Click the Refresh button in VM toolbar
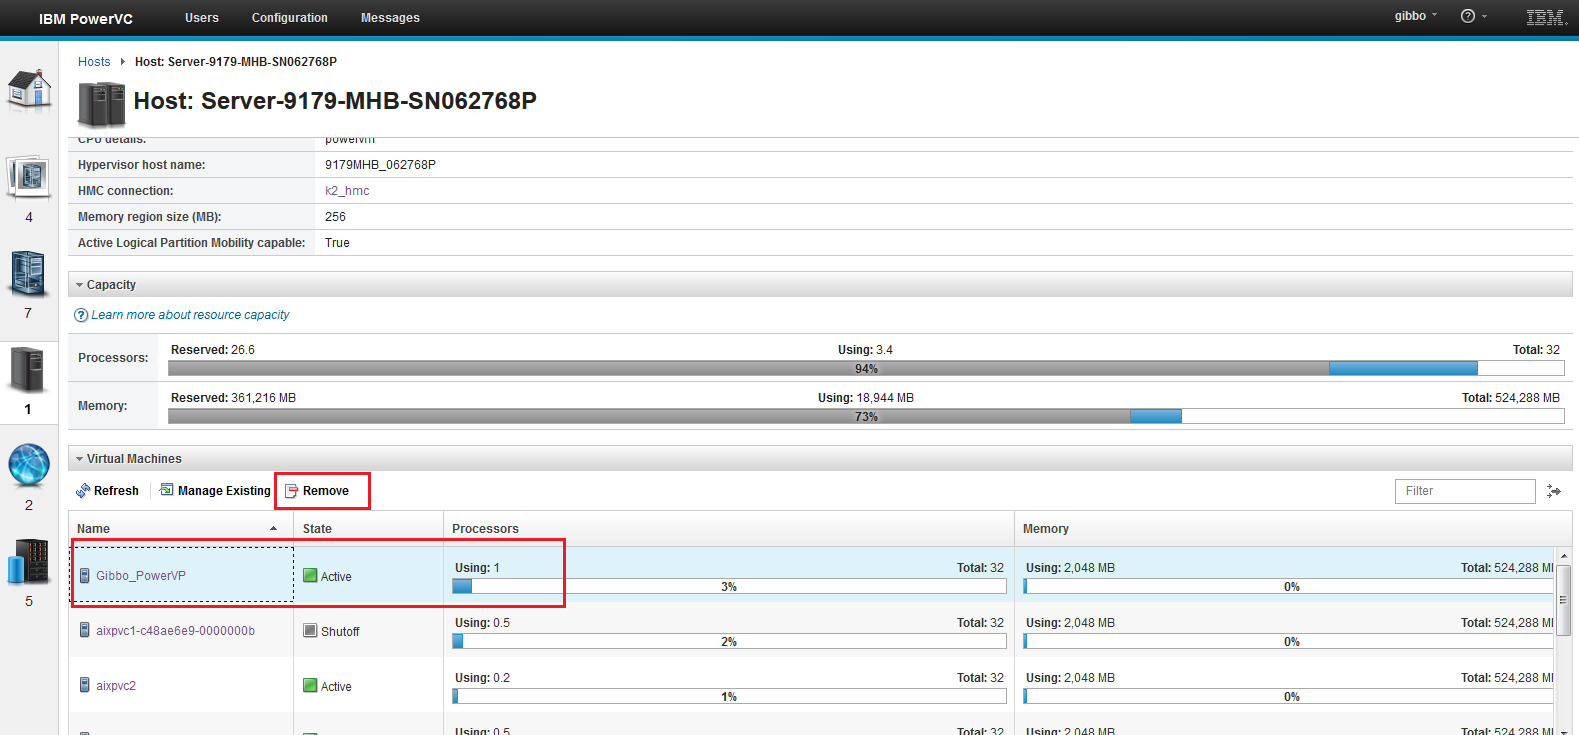This screenshot has height=735, width=1579. tap(107, 491)
